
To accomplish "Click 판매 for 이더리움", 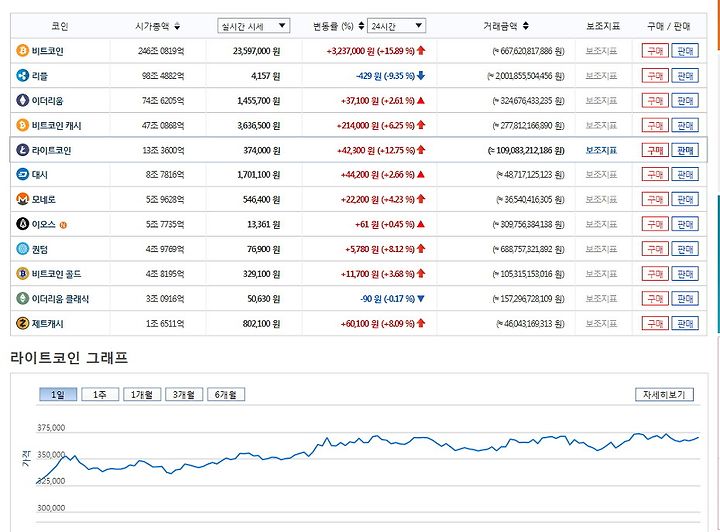I will click(685, 100).
